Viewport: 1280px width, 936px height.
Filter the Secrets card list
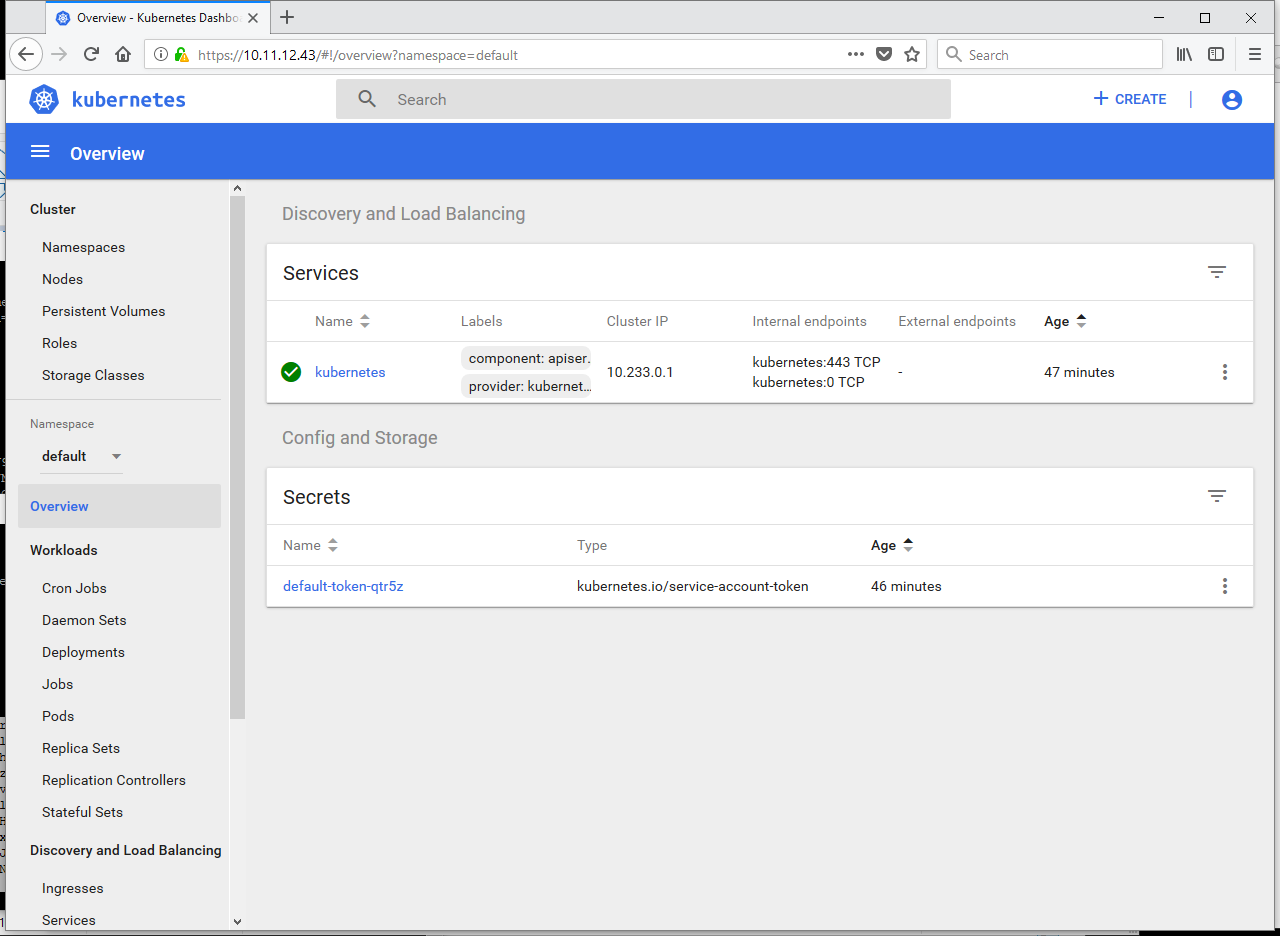1217,496
